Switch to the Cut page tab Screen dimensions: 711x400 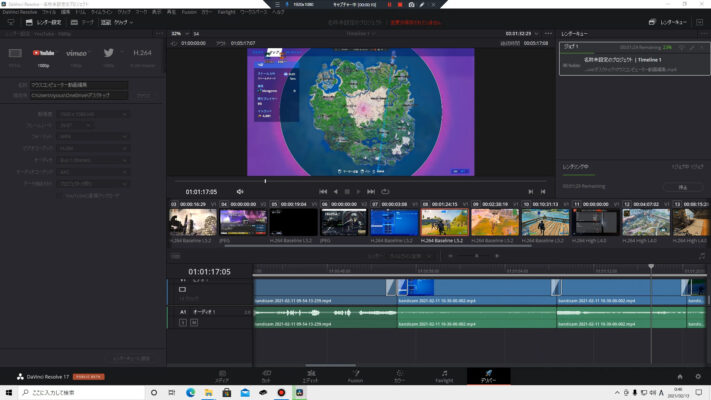pos(267,376)
